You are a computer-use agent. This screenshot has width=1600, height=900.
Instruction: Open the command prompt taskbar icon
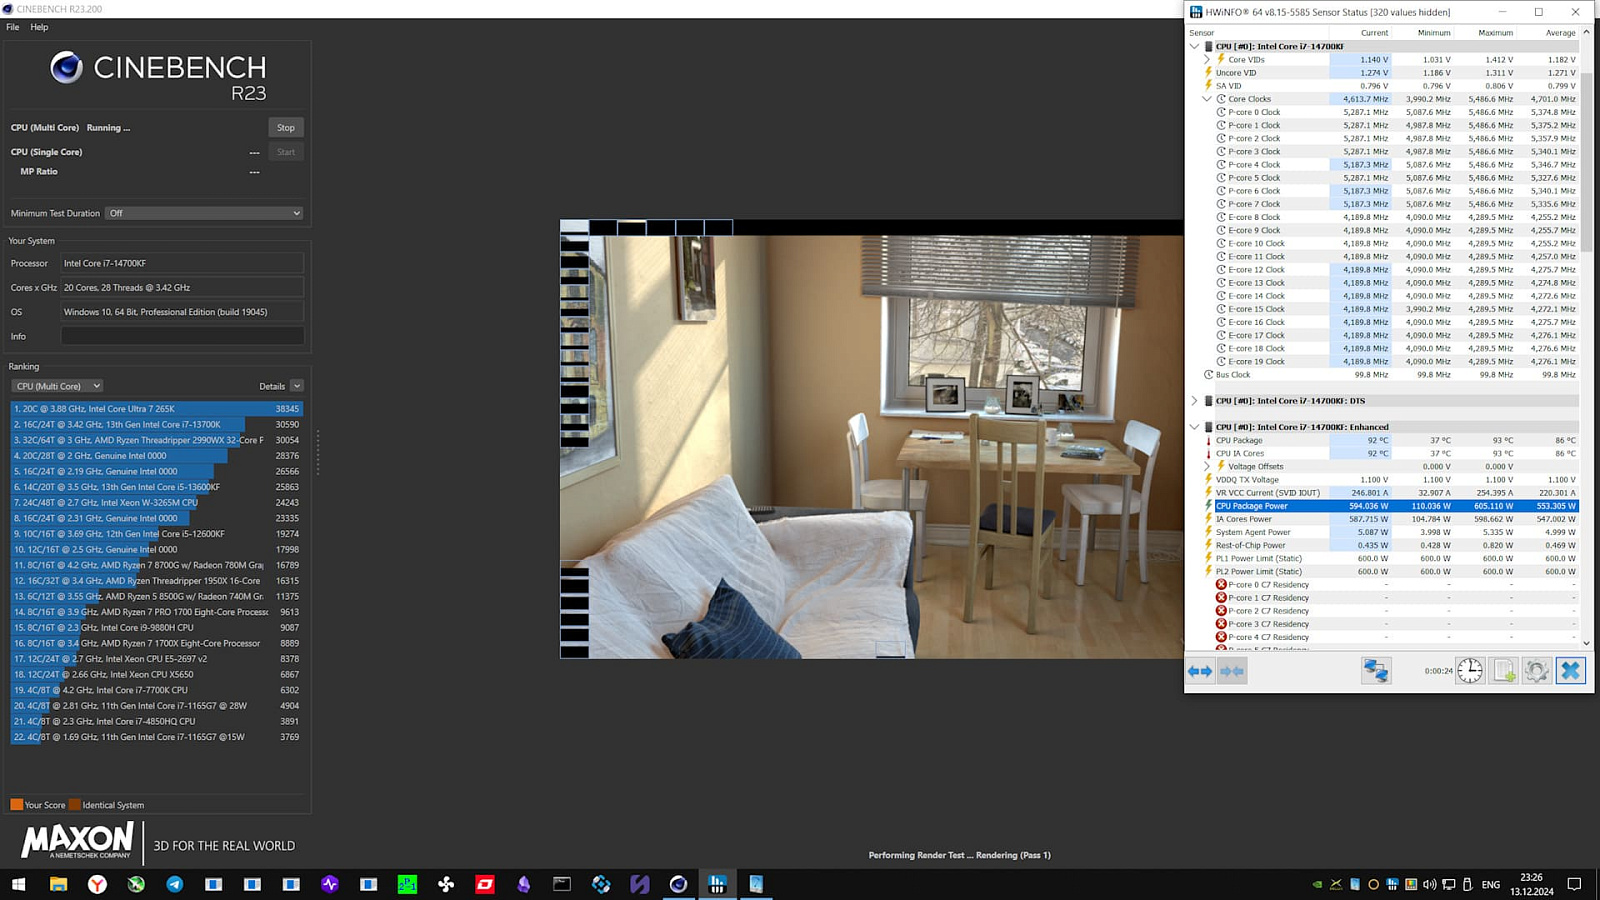point(562,884)
